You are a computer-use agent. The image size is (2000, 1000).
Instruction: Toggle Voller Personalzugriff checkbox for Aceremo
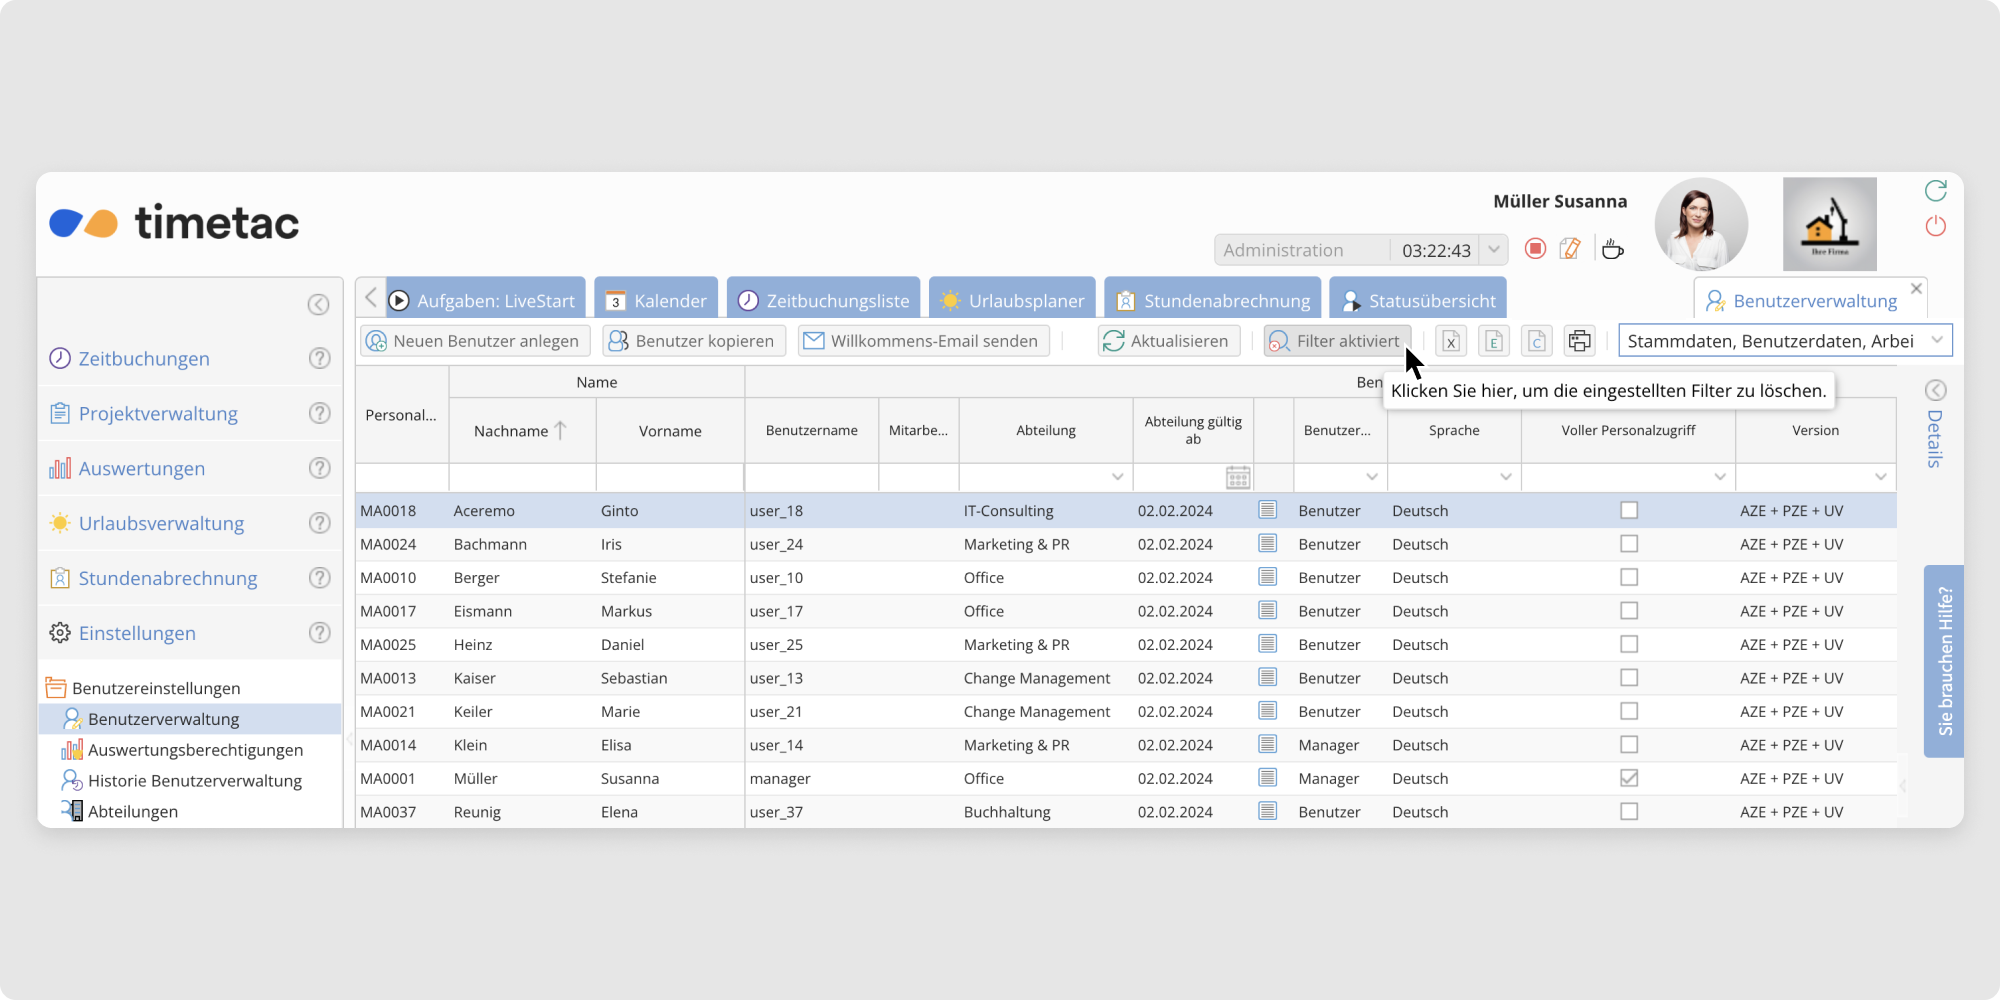point(1629,510)
